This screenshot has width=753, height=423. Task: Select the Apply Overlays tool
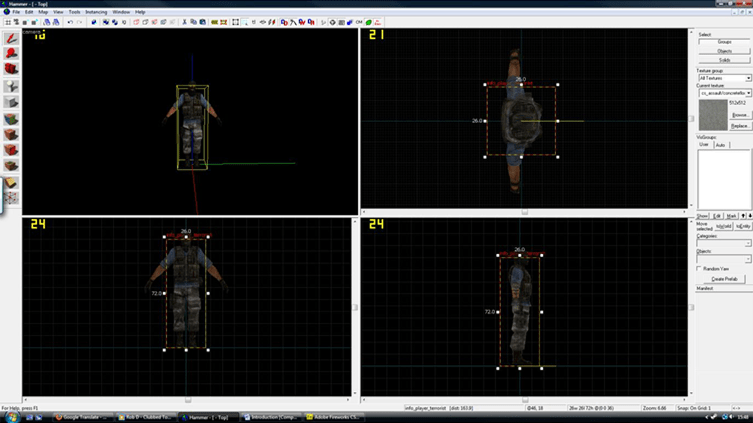point(11,166)
